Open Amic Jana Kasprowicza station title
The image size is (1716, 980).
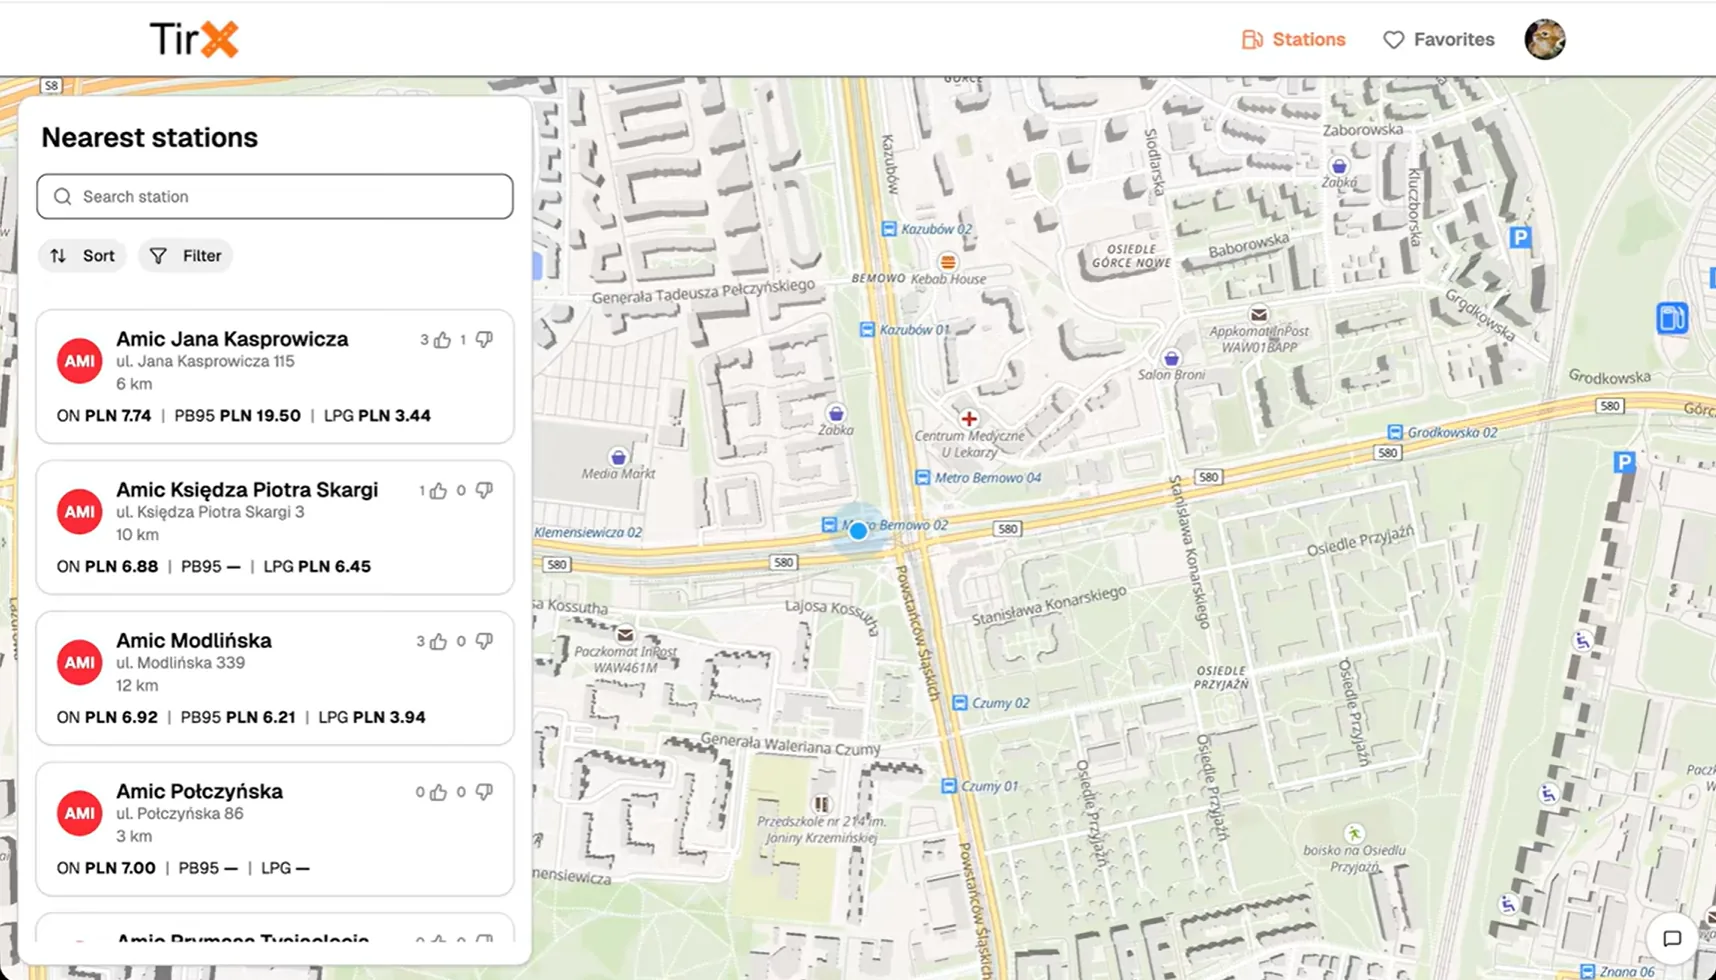point(232,339)
